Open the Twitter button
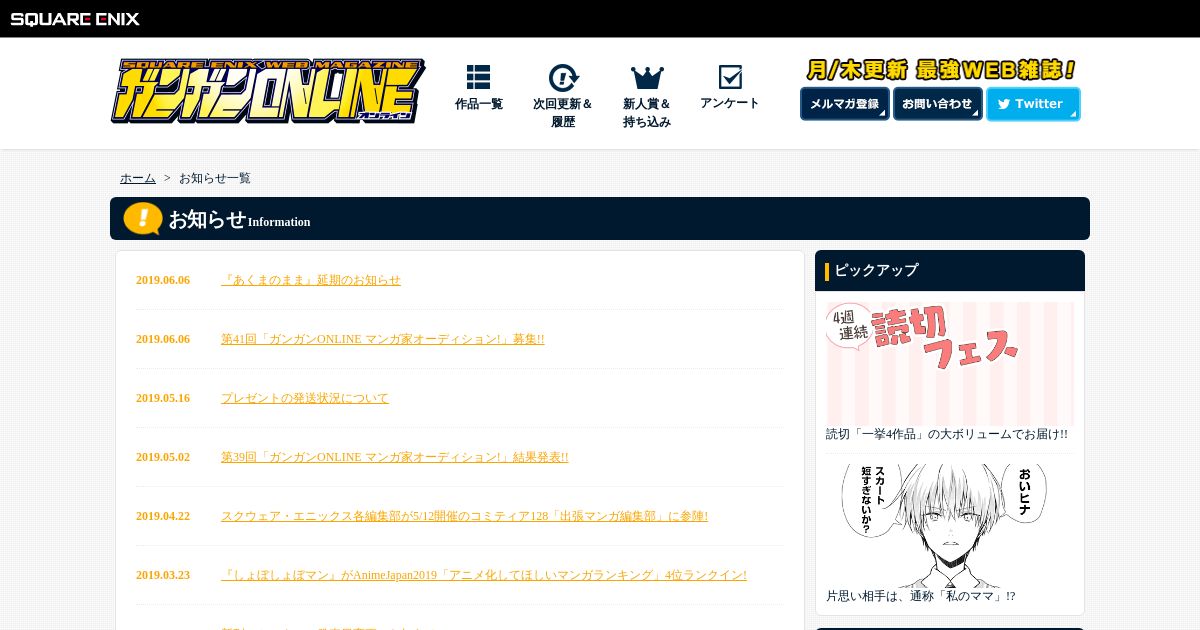 (x=1033, y=104)
